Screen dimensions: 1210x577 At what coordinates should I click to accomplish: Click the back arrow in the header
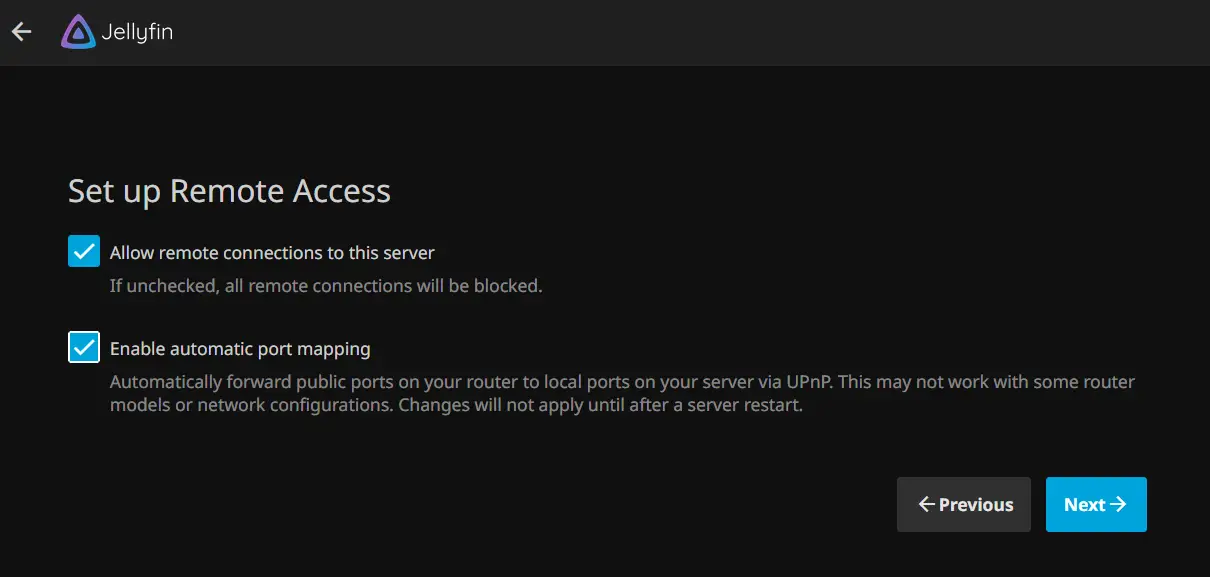(21, 32)
